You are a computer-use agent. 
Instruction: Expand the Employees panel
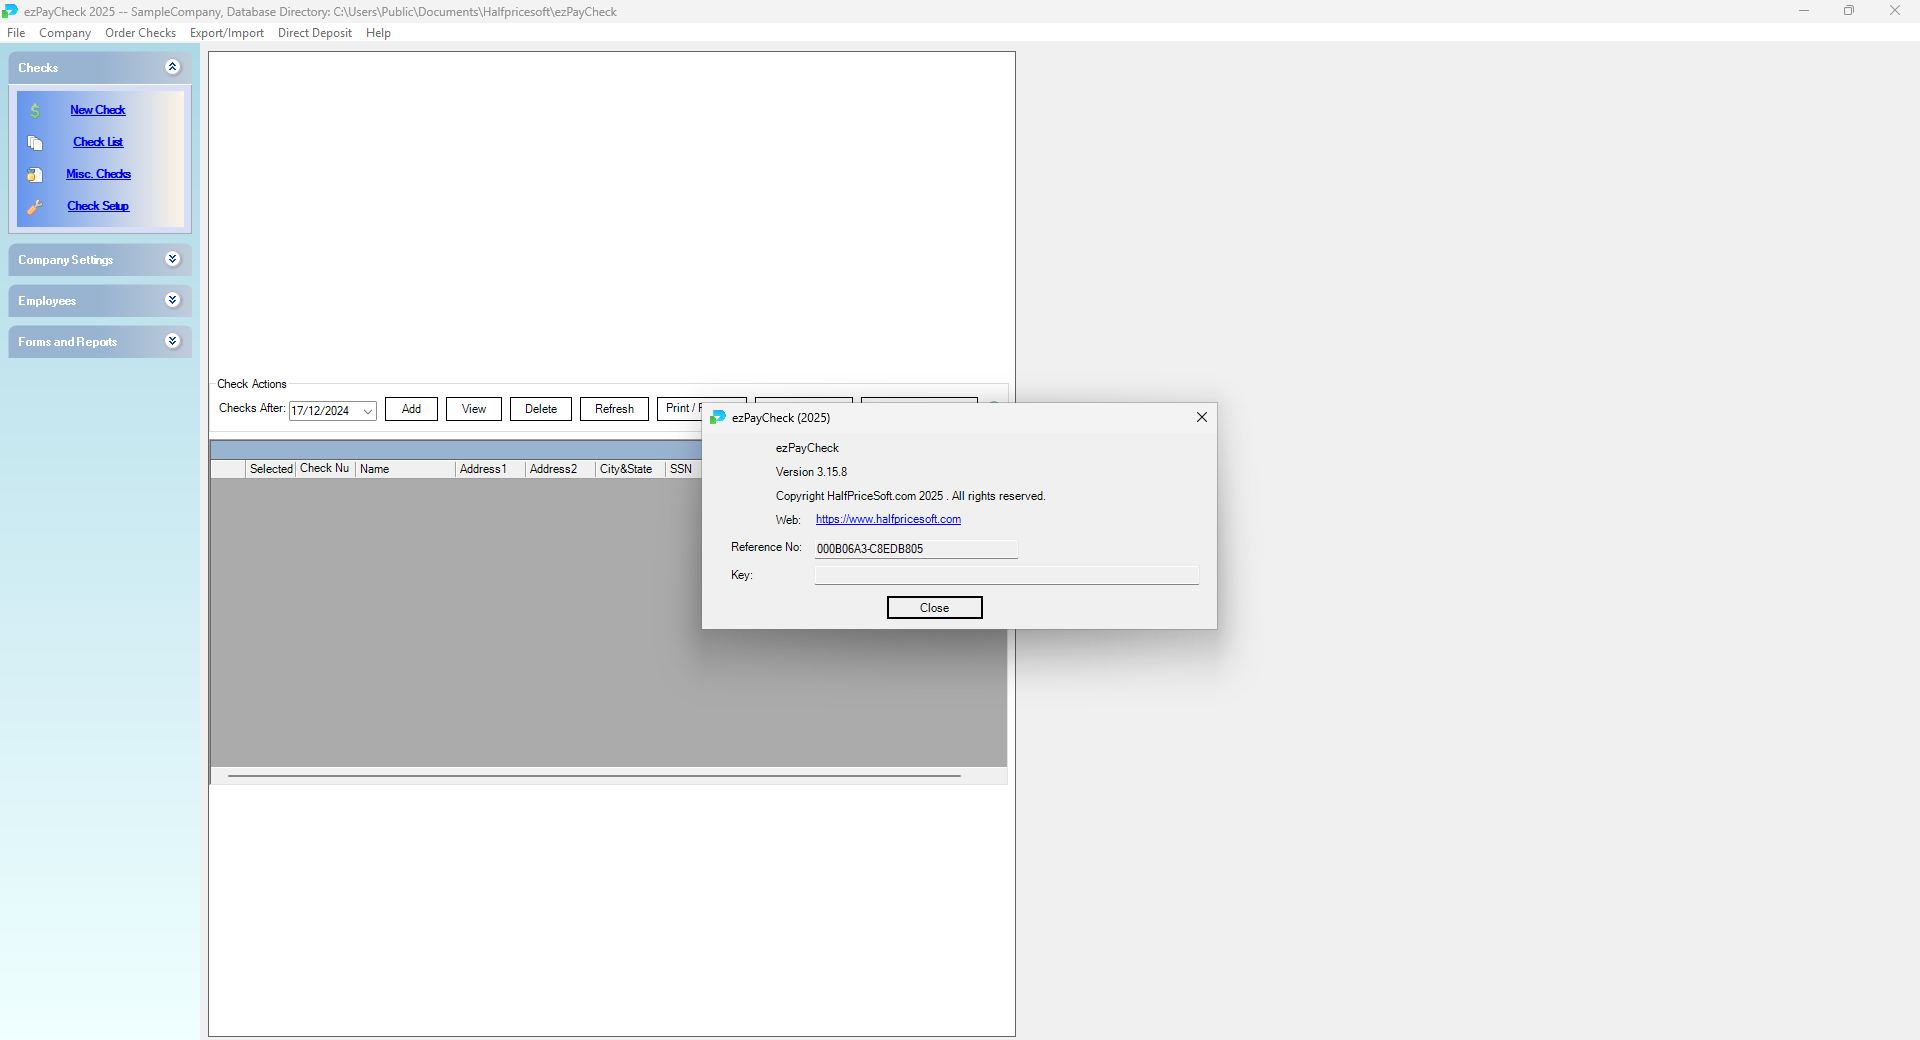point(172,300)
